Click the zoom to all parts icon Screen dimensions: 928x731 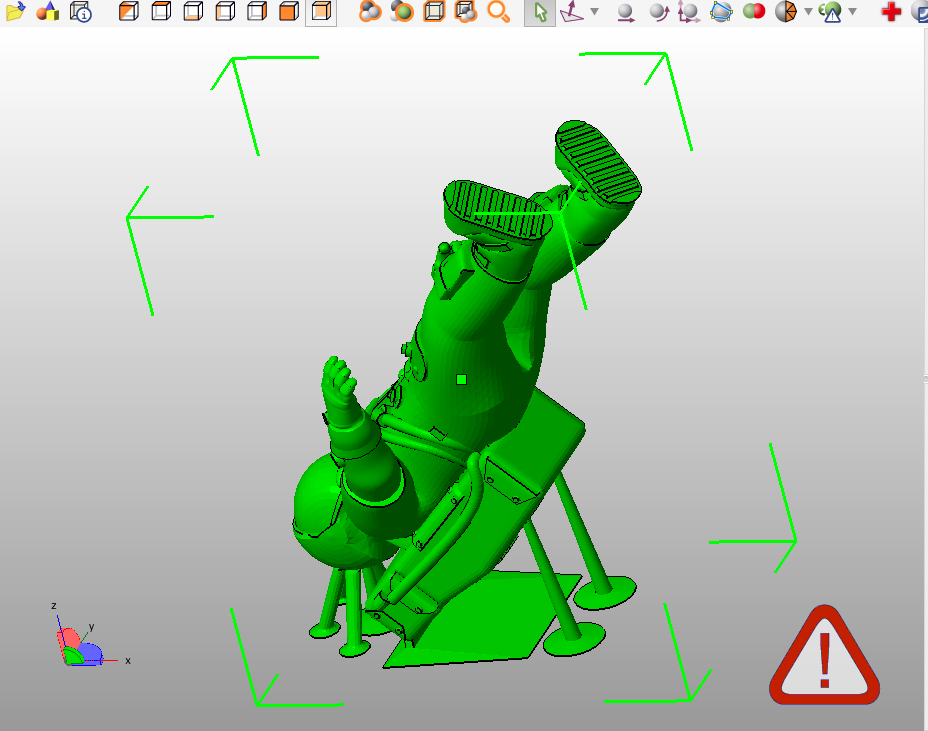(370, 11)
